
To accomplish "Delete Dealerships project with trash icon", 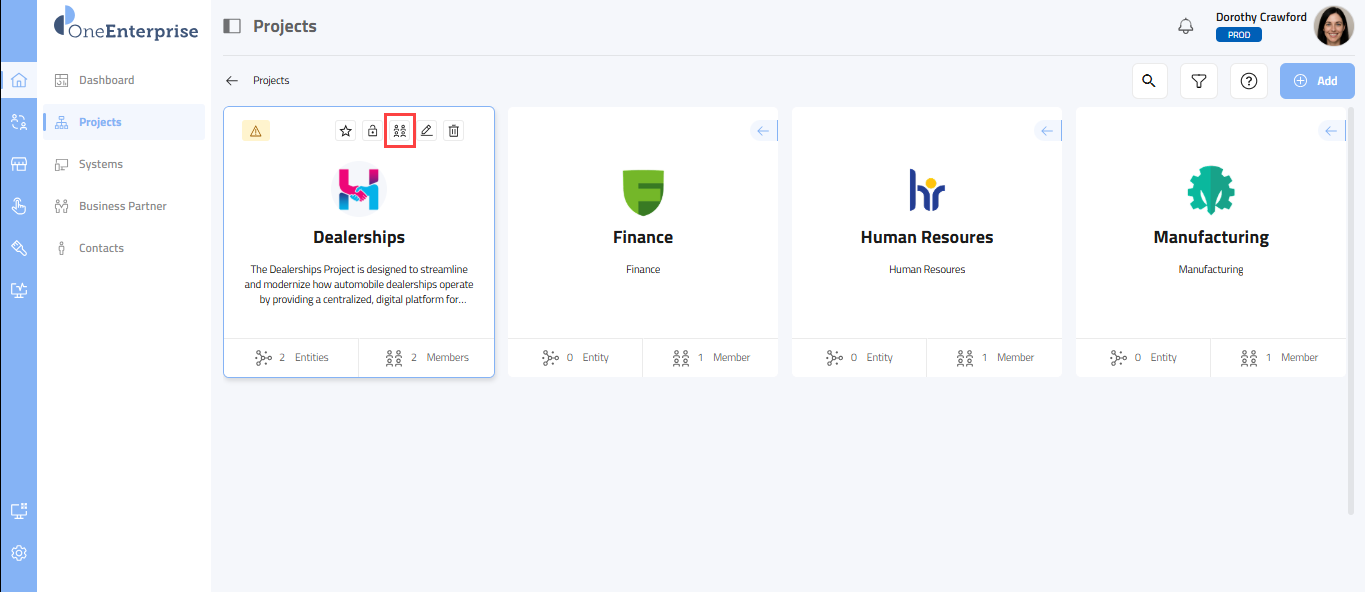I will point(454,131).
